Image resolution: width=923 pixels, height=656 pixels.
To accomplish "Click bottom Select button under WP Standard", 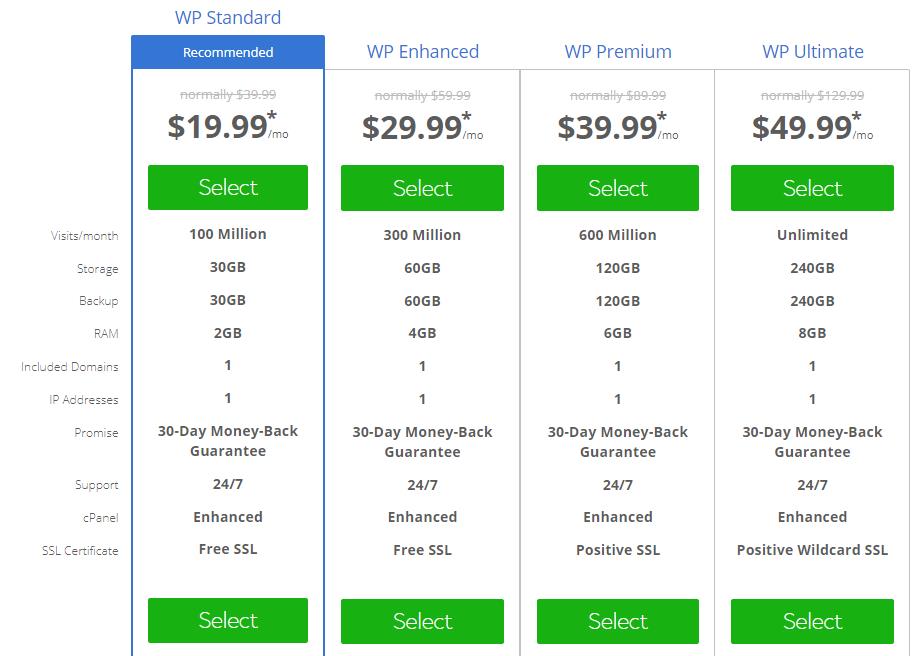I will pyautogui.click(x=228, y=620).
